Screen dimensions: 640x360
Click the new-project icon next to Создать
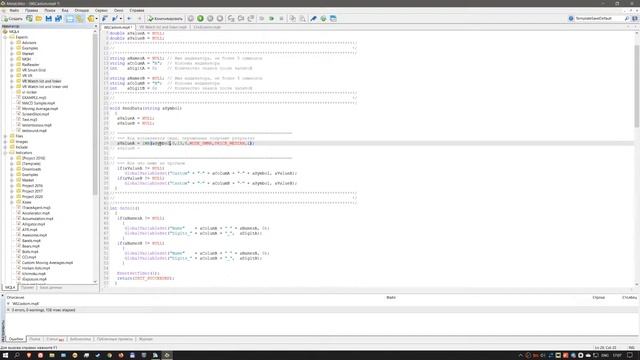[x=29, y=19]
